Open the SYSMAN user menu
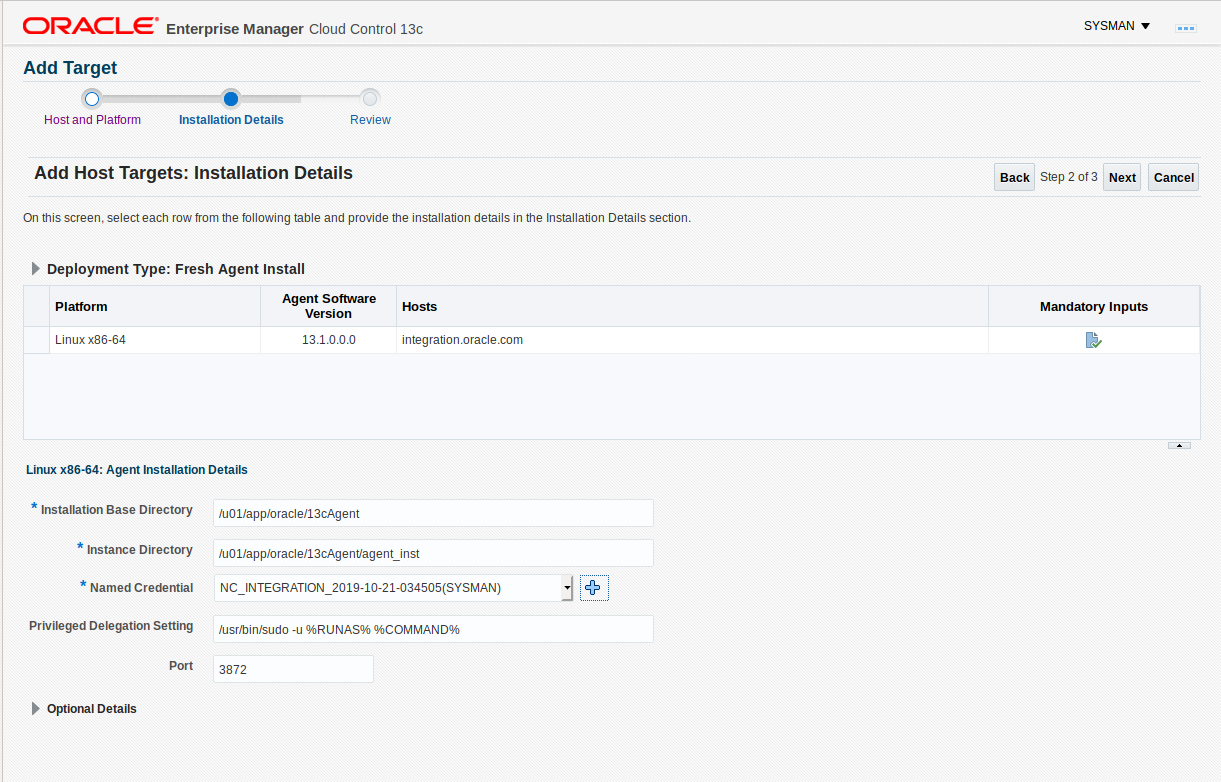1221x782 pixels. pos(1116,26)
